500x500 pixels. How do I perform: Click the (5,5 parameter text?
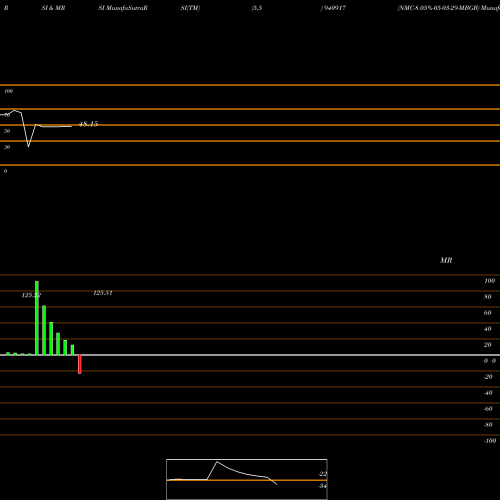[x=257, y=8]
